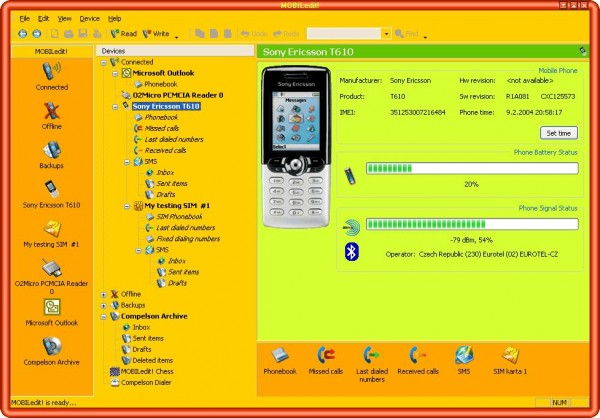Open the File menu
This screenshot has height=418, width=600.
pyautogui.click(x=24, y=18)
